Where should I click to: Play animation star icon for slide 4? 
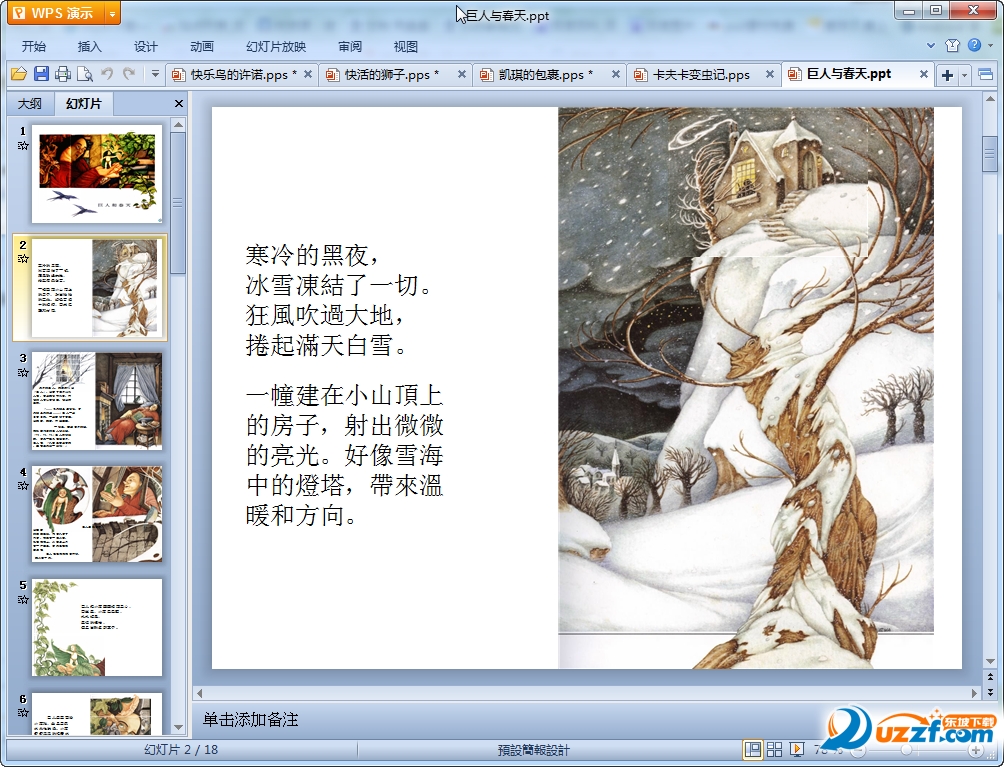click(23, 485)
